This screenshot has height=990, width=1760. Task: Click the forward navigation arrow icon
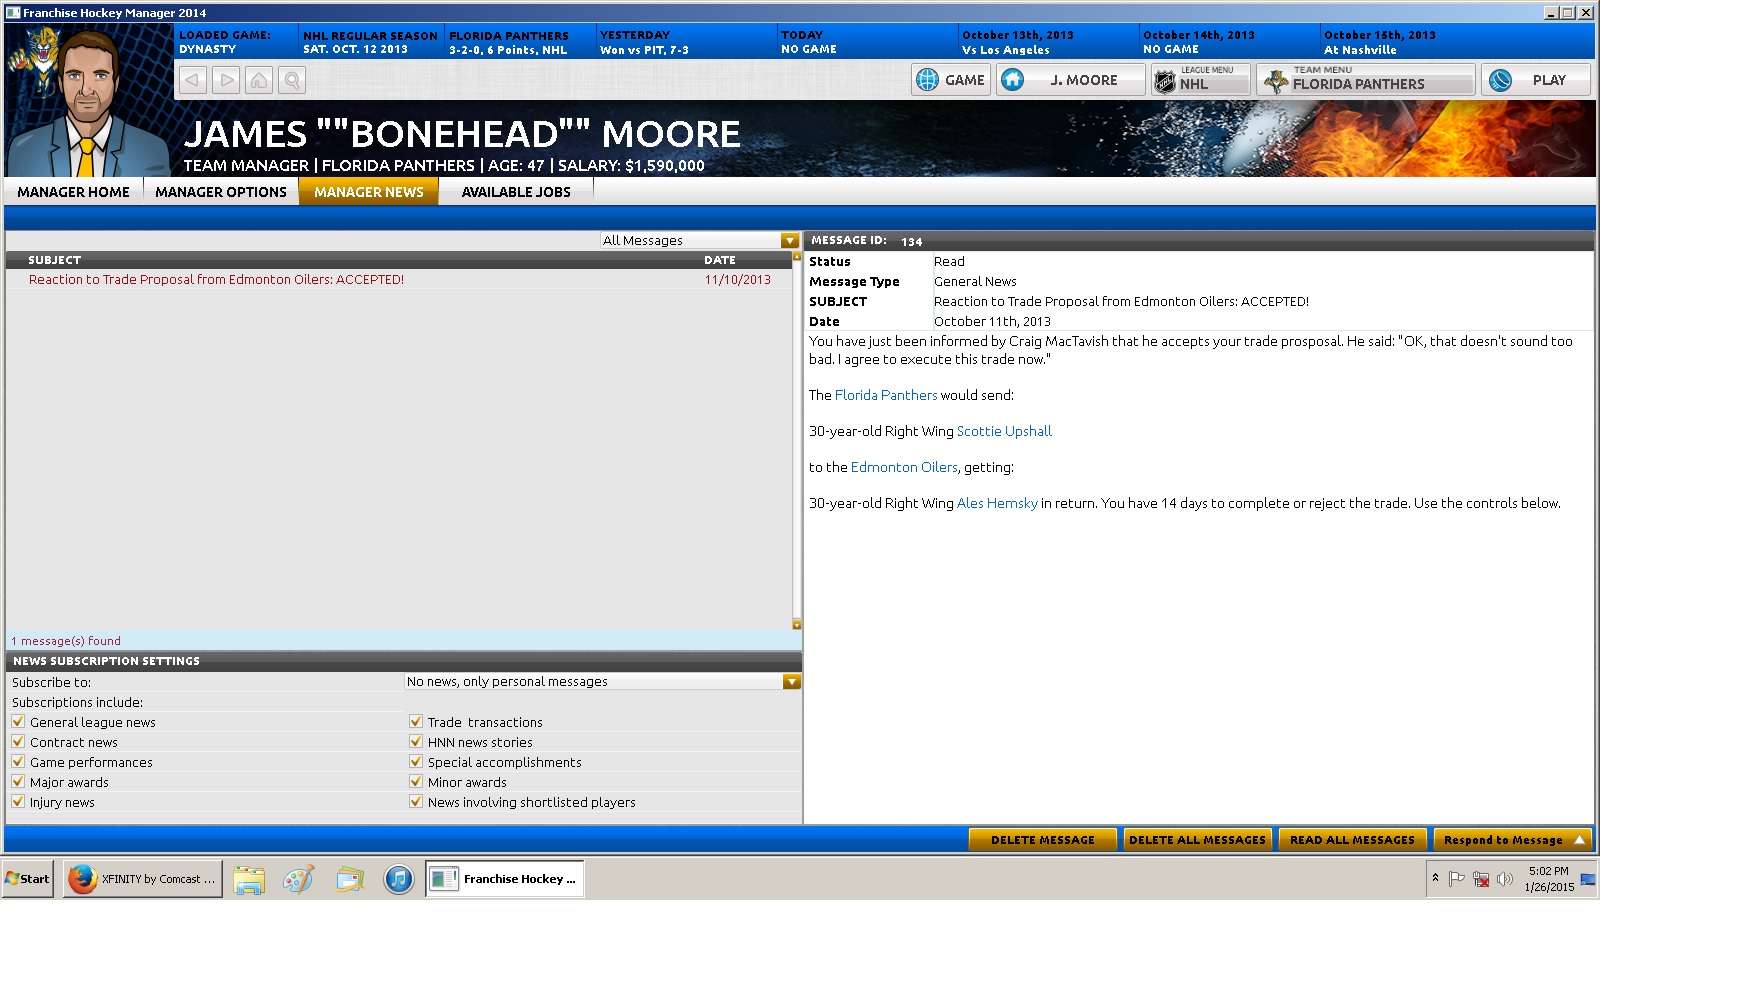[226, 80]
